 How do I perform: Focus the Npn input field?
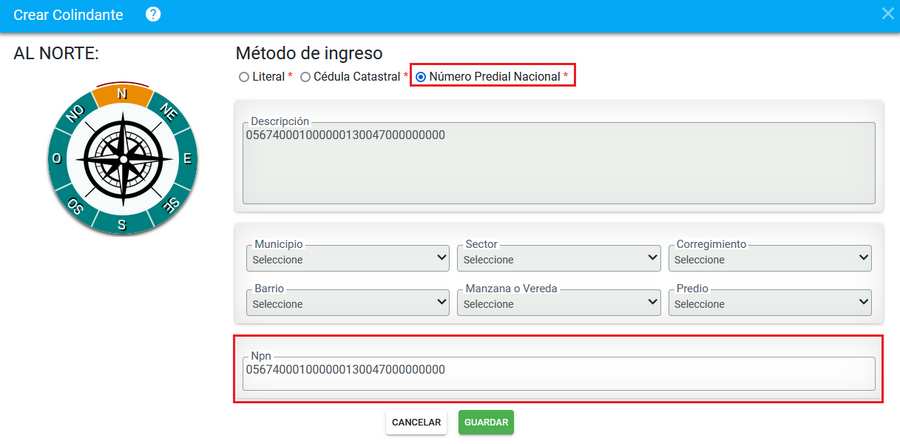558,373
